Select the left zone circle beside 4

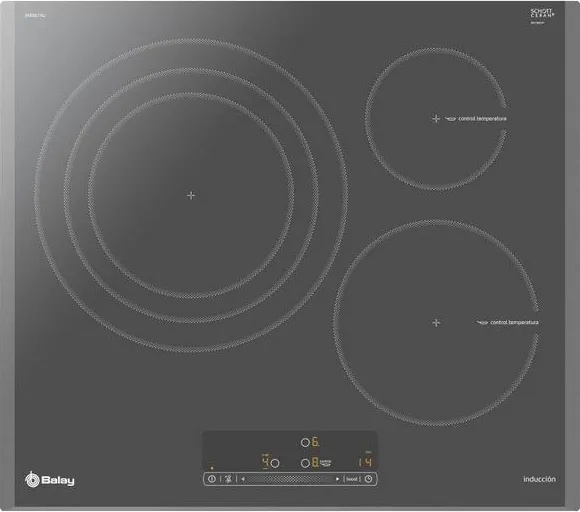(x=275, y=463)
